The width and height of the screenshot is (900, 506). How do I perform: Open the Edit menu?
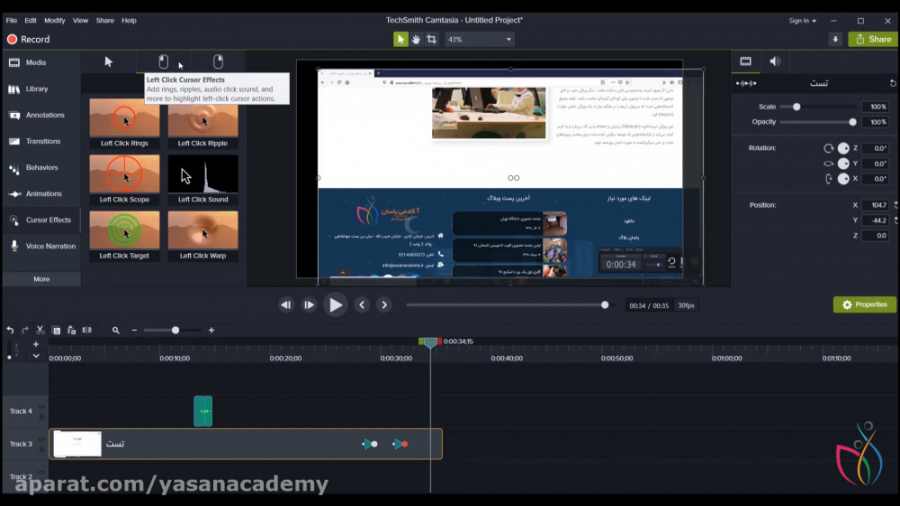[x=30, y=20]
